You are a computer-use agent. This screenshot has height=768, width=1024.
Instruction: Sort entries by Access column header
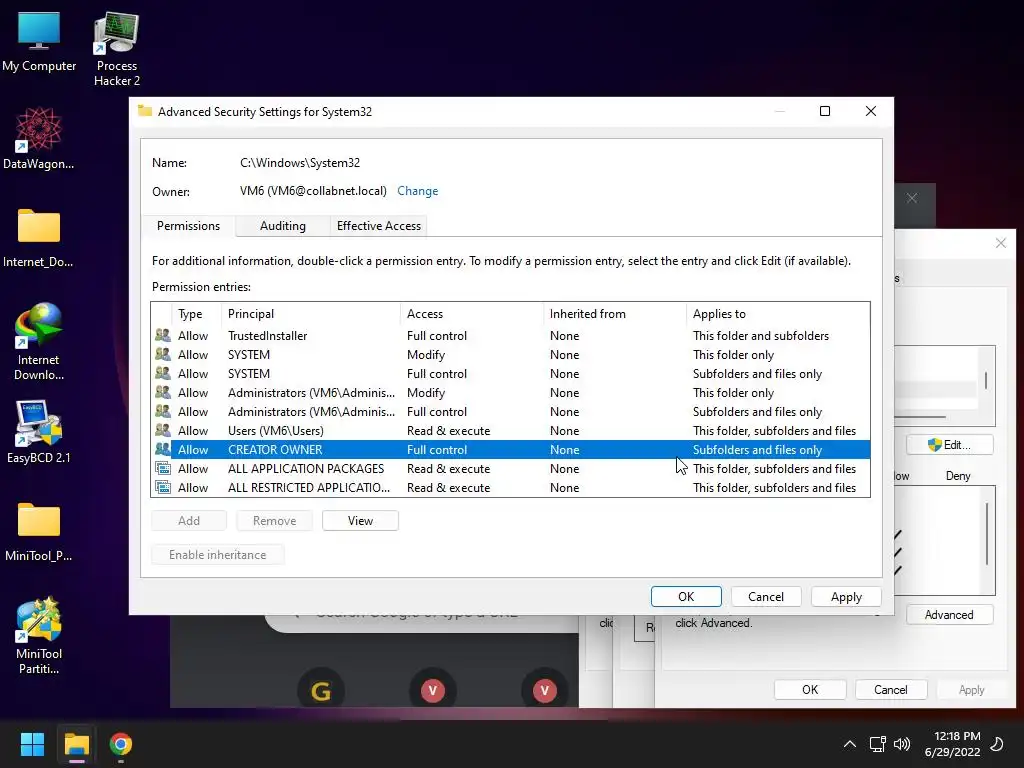pyautogui.click(x=472, y=314)
